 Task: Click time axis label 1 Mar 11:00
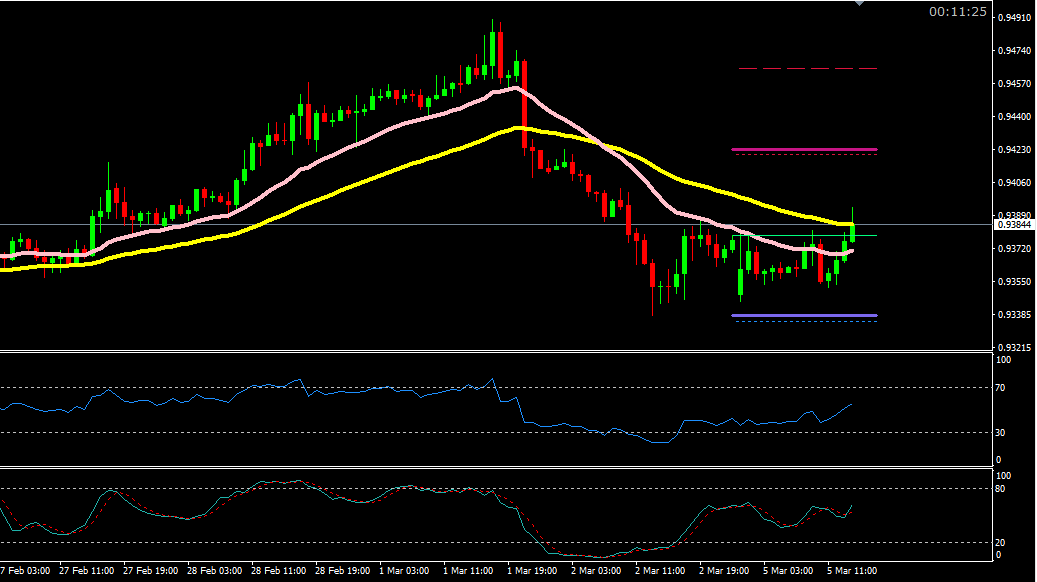(468, 571)
